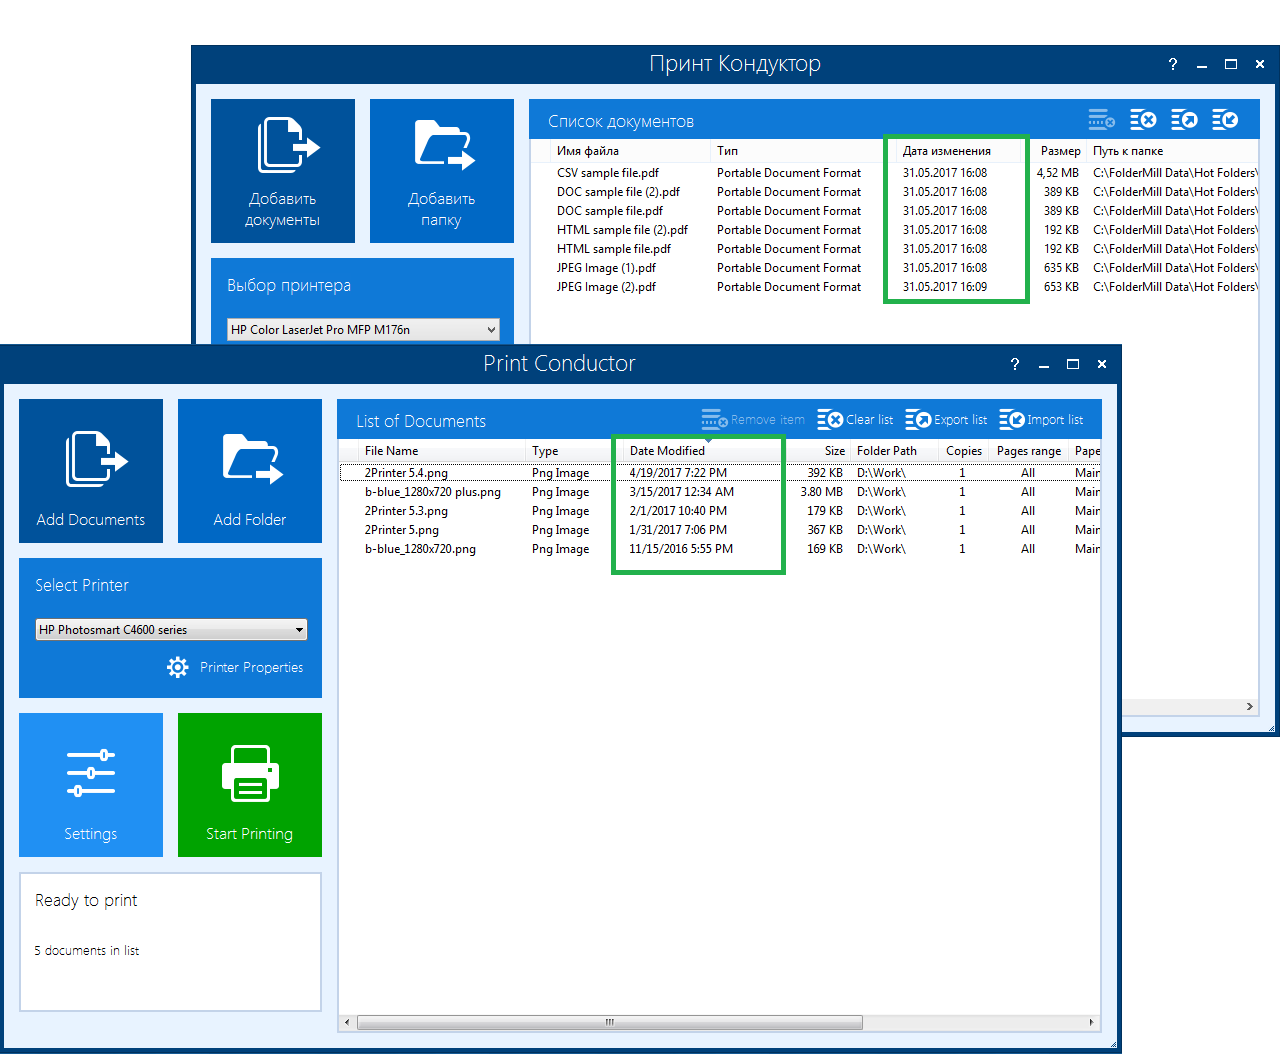This screenshot has height=1054, width=1280.
Task: Expand the HP Photosmart C4600 printer dropdown
Action: (x=299, y=630)
